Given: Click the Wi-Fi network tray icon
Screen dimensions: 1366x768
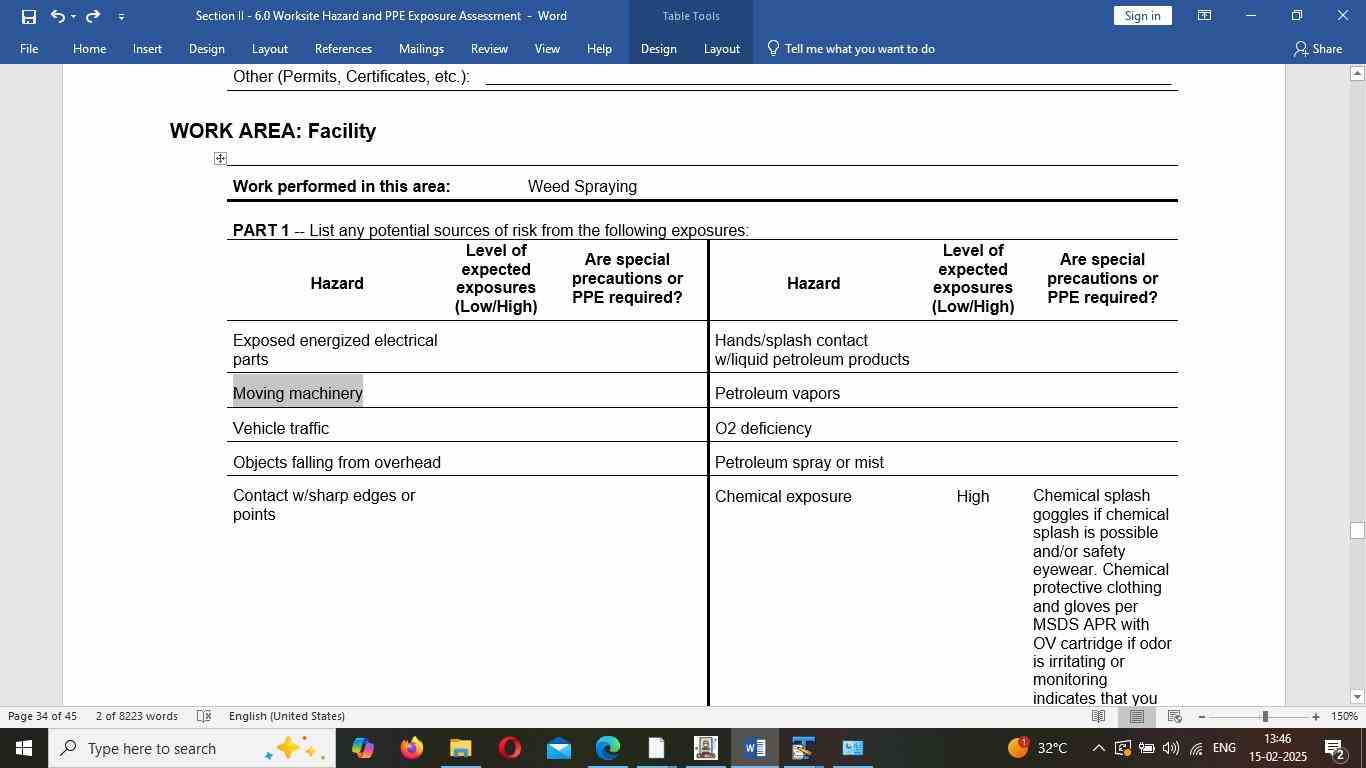Looking at the screenshot, I should (1196, 748).
